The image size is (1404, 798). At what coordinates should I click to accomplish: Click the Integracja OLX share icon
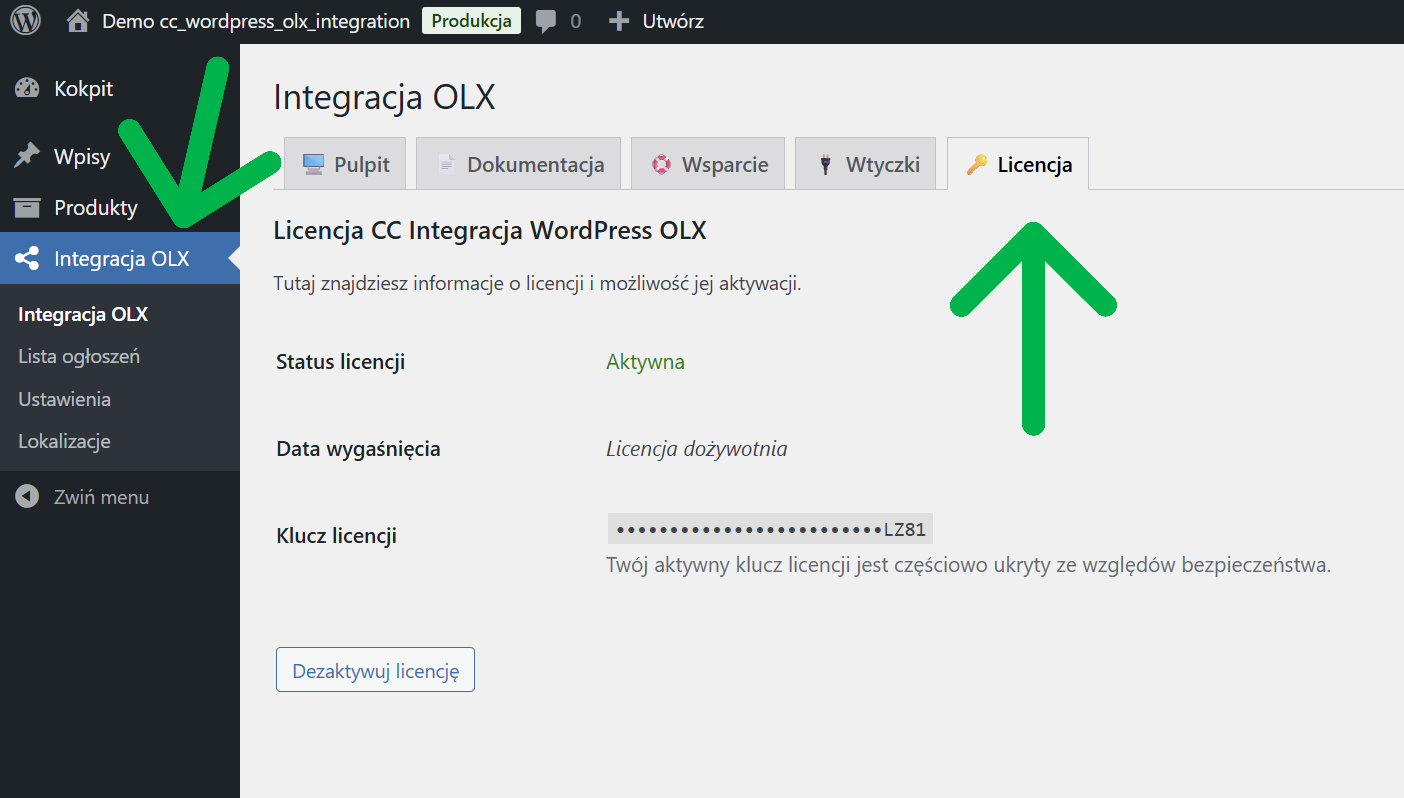click(27, 259)
